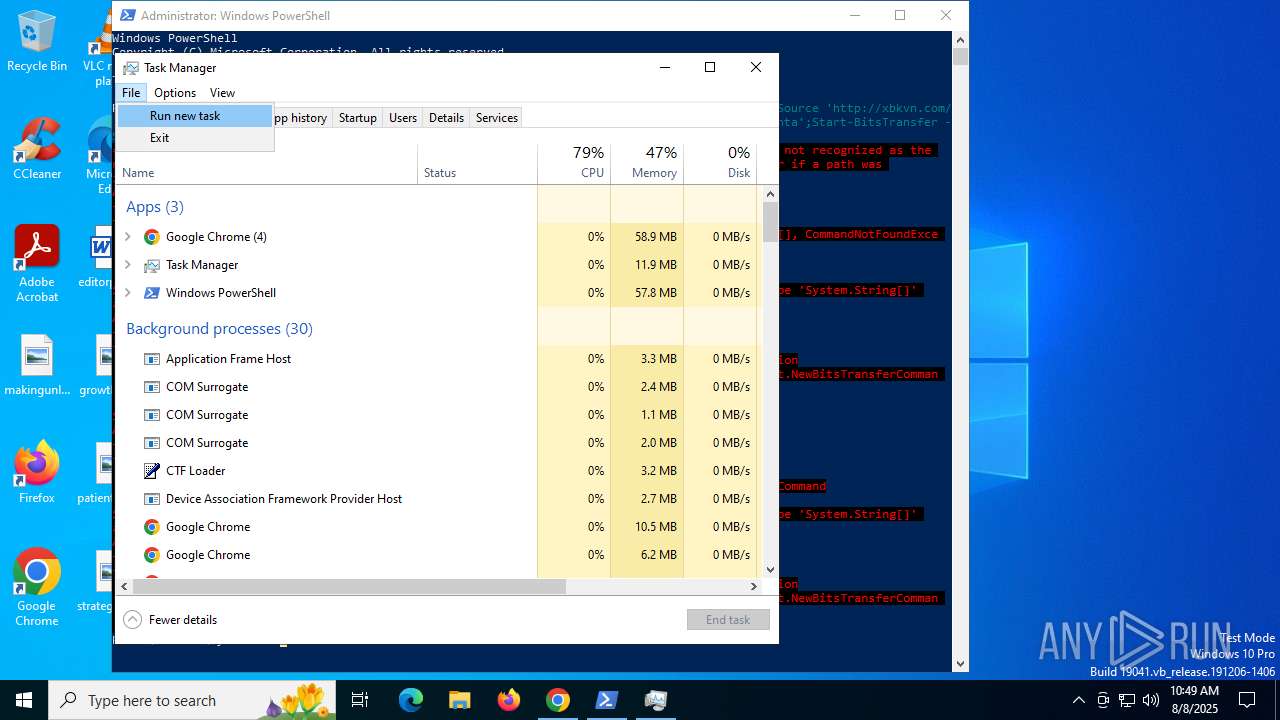Open CCleaner desktop shortcut
Screen dimensions: 1280x720
click(x=37, y=149)
